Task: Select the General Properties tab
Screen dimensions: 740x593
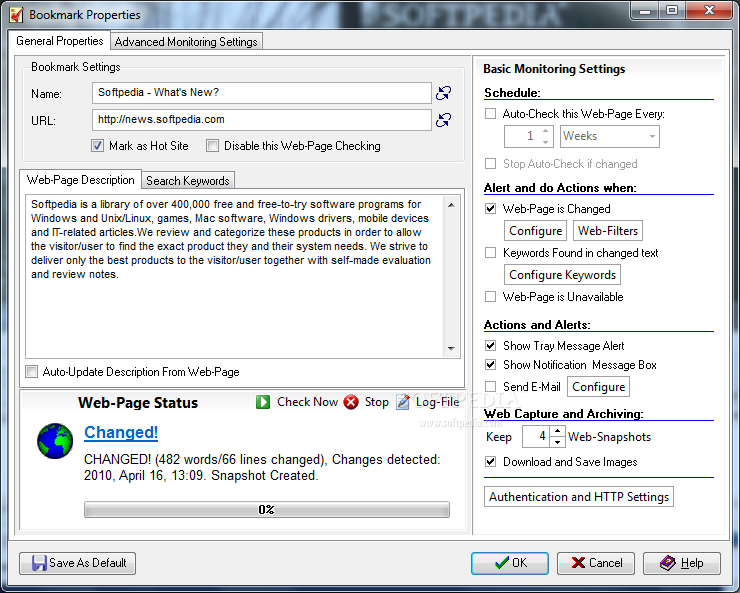Action: point(59,41)
